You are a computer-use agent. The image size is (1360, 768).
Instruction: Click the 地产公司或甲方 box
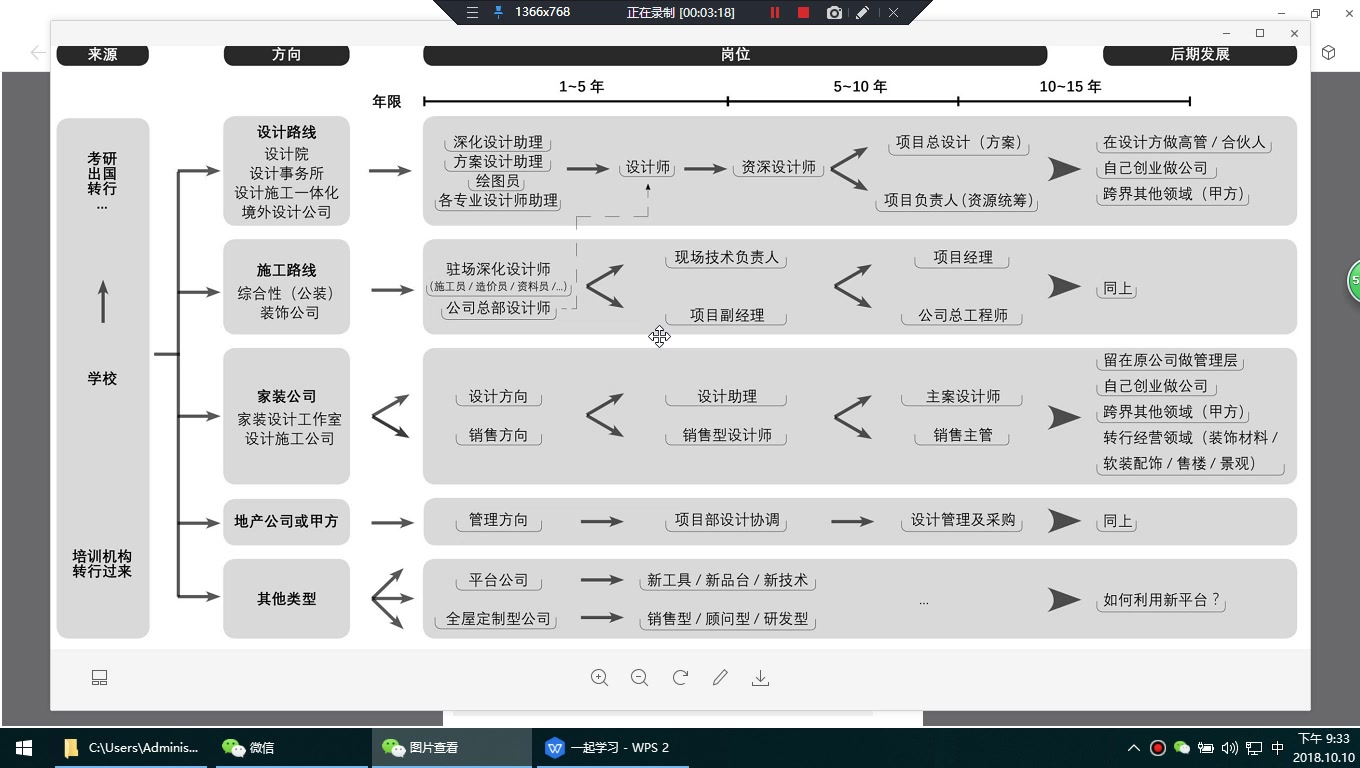[x=286, y=521]
